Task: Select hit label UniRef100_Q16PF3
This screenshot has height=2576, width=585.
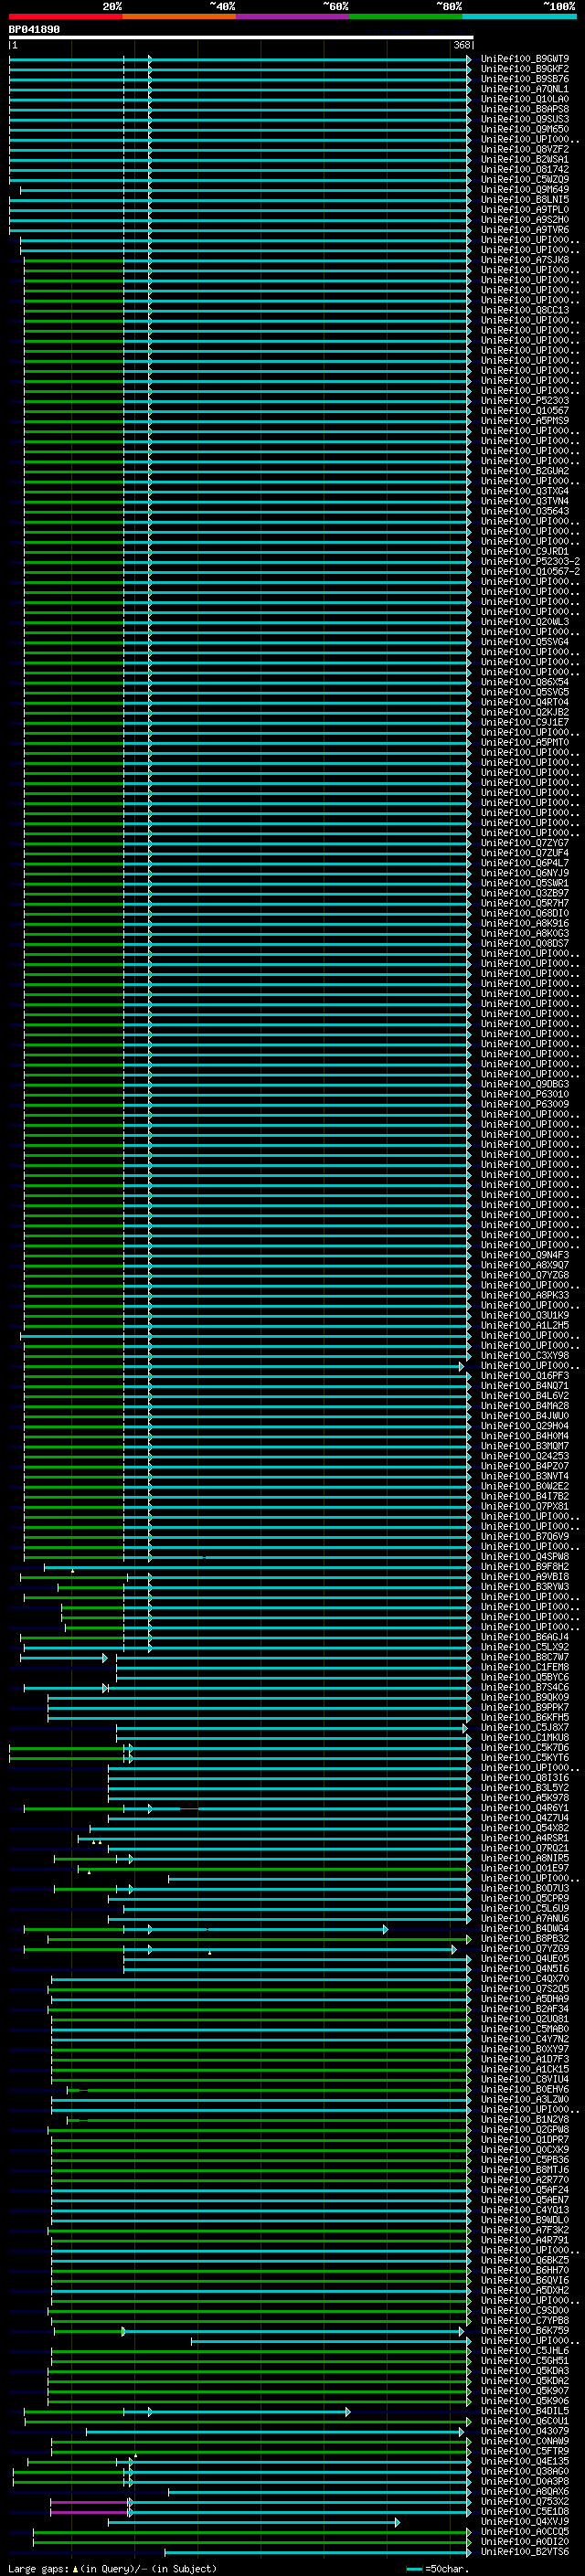Action: click(525, 1375)
